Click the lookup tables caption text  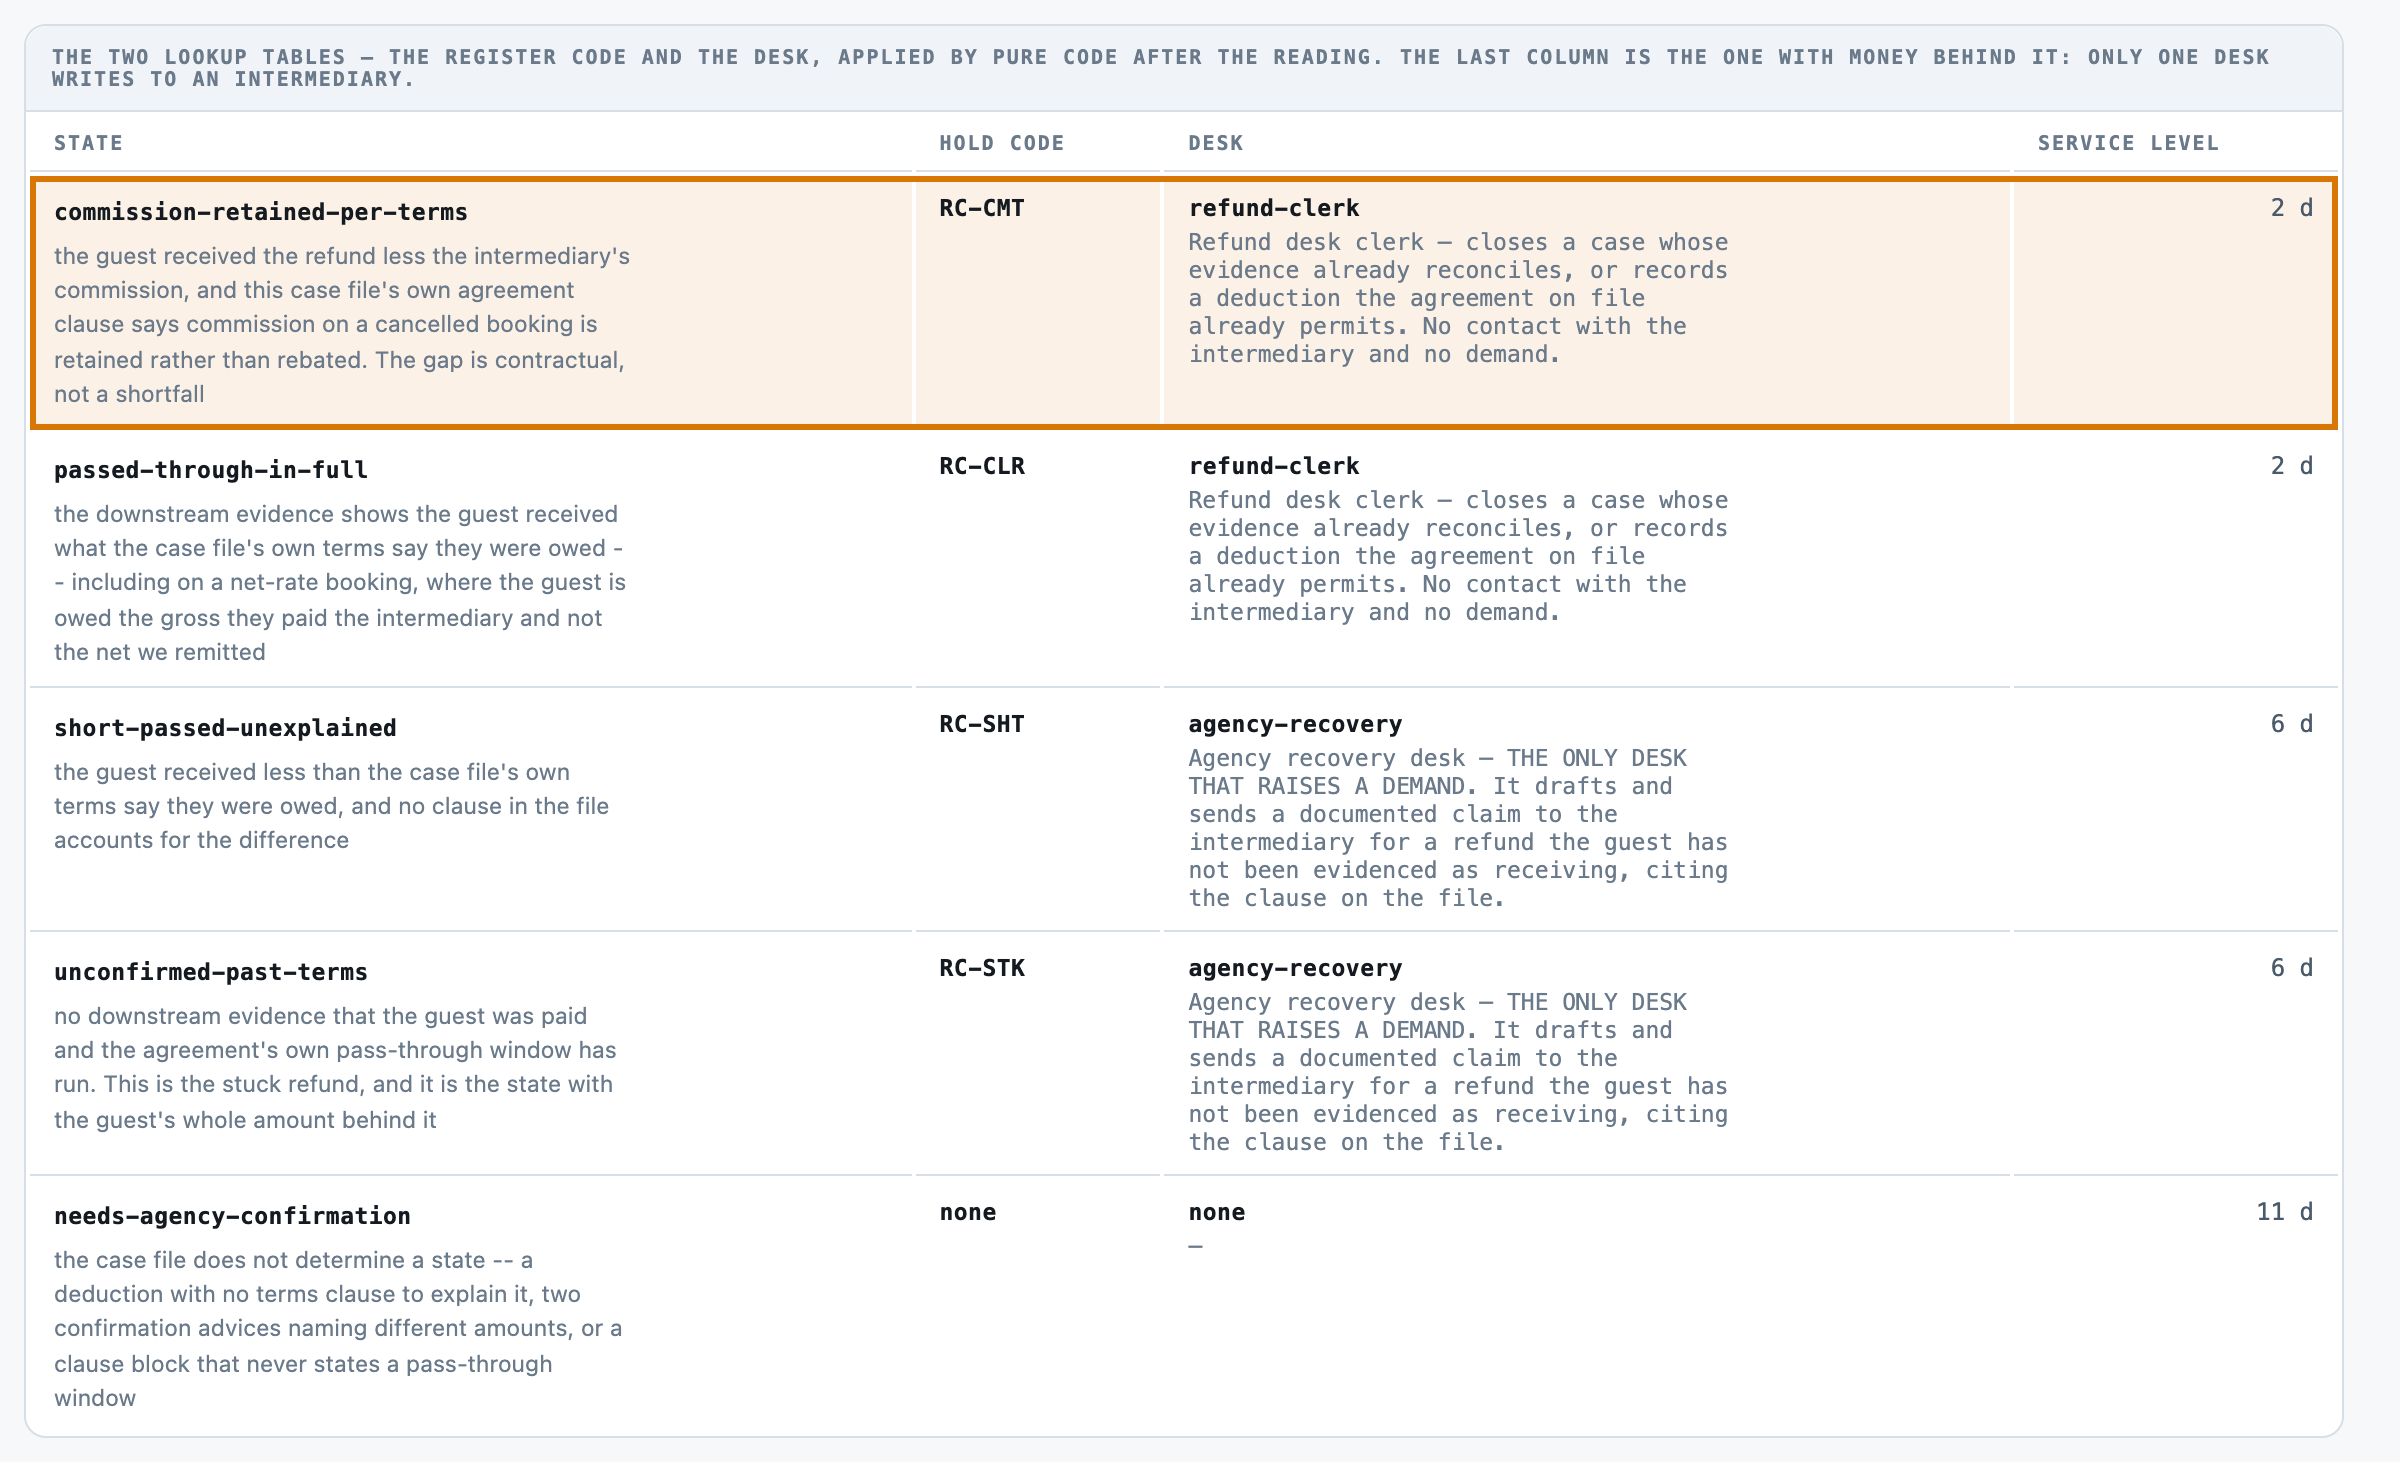(1160, 68)
